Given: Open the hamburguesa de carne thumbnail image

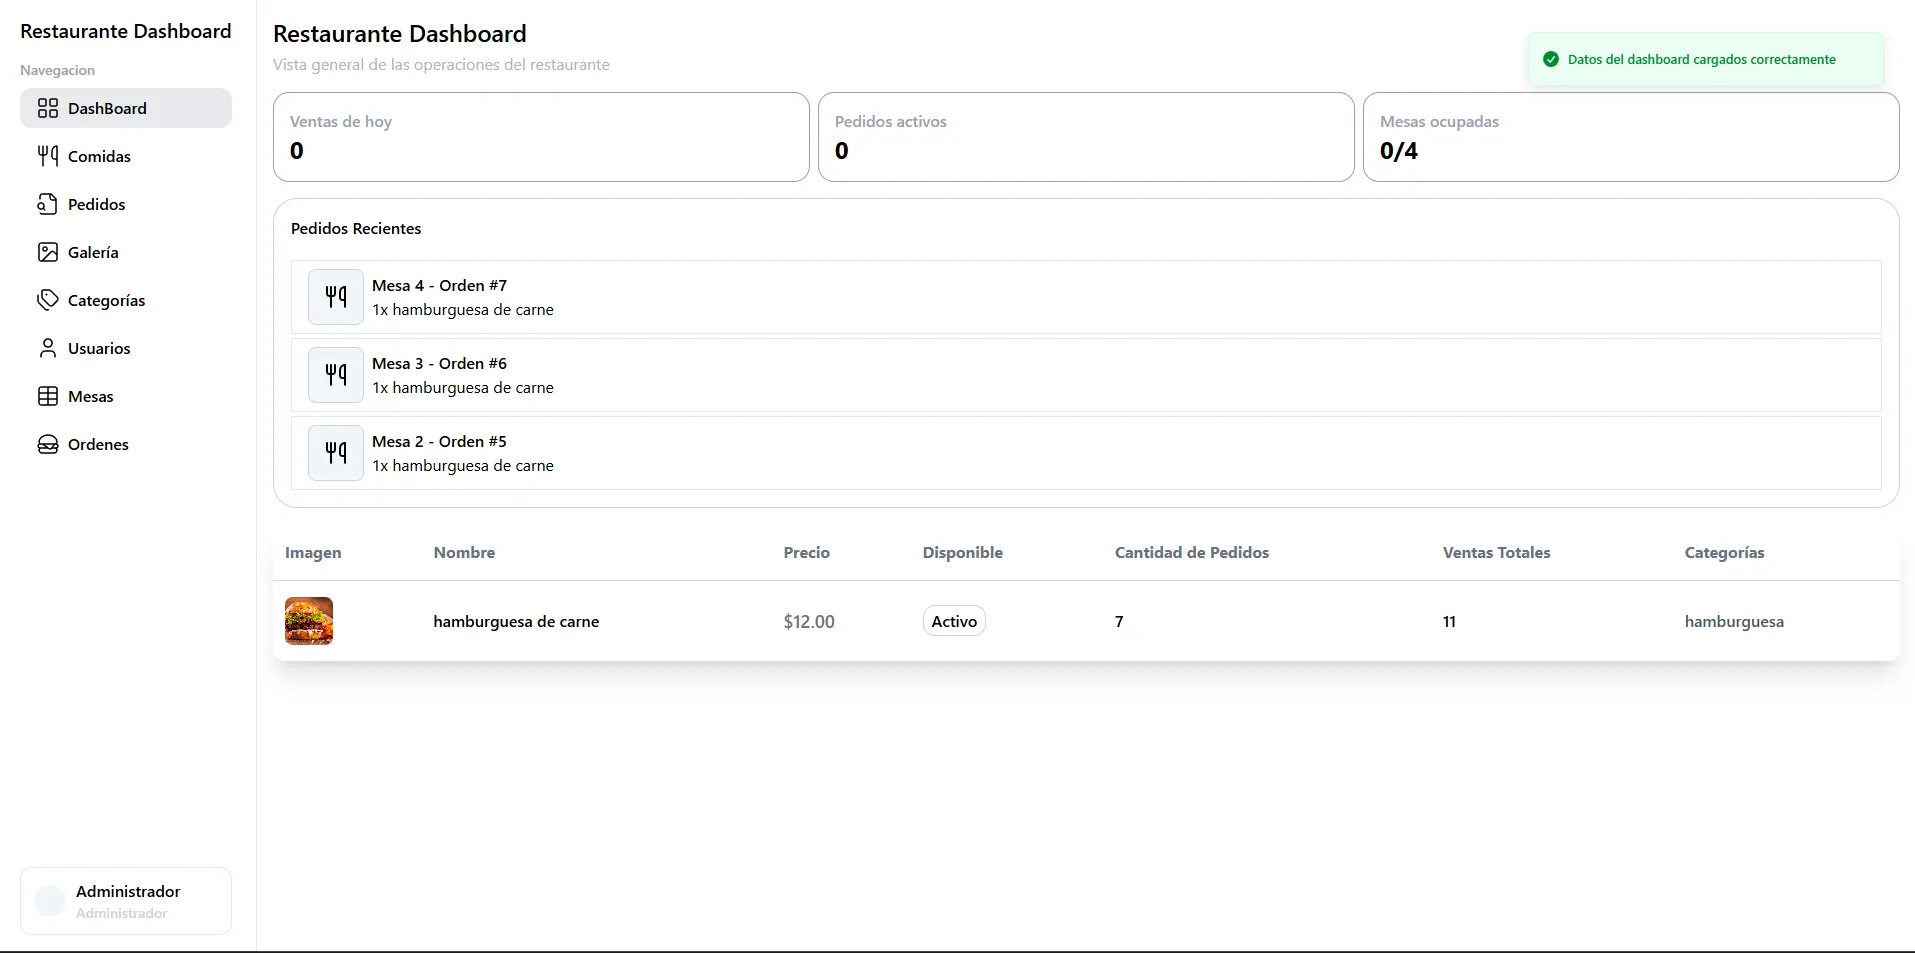Looking at the screenshot, I should 309,621.
